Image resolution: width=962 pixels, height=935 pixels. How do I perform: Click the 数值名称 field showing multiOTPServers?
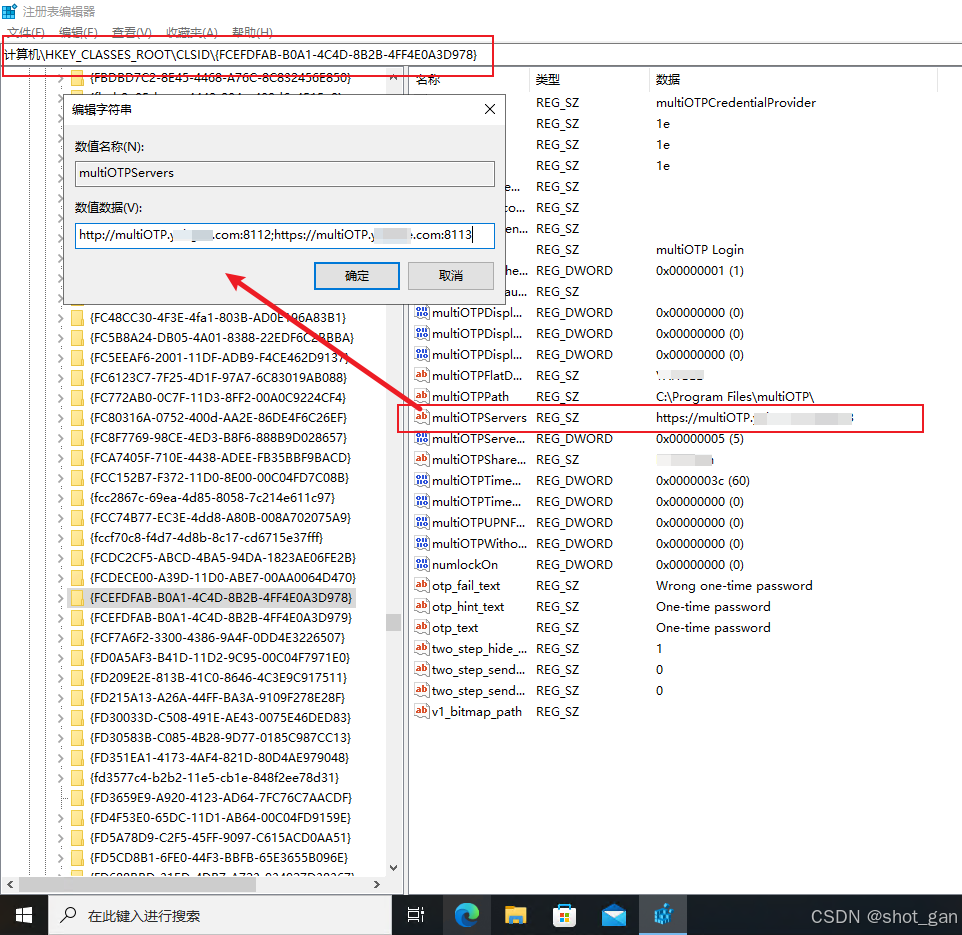pyautogui.click(x=285, y=174)
